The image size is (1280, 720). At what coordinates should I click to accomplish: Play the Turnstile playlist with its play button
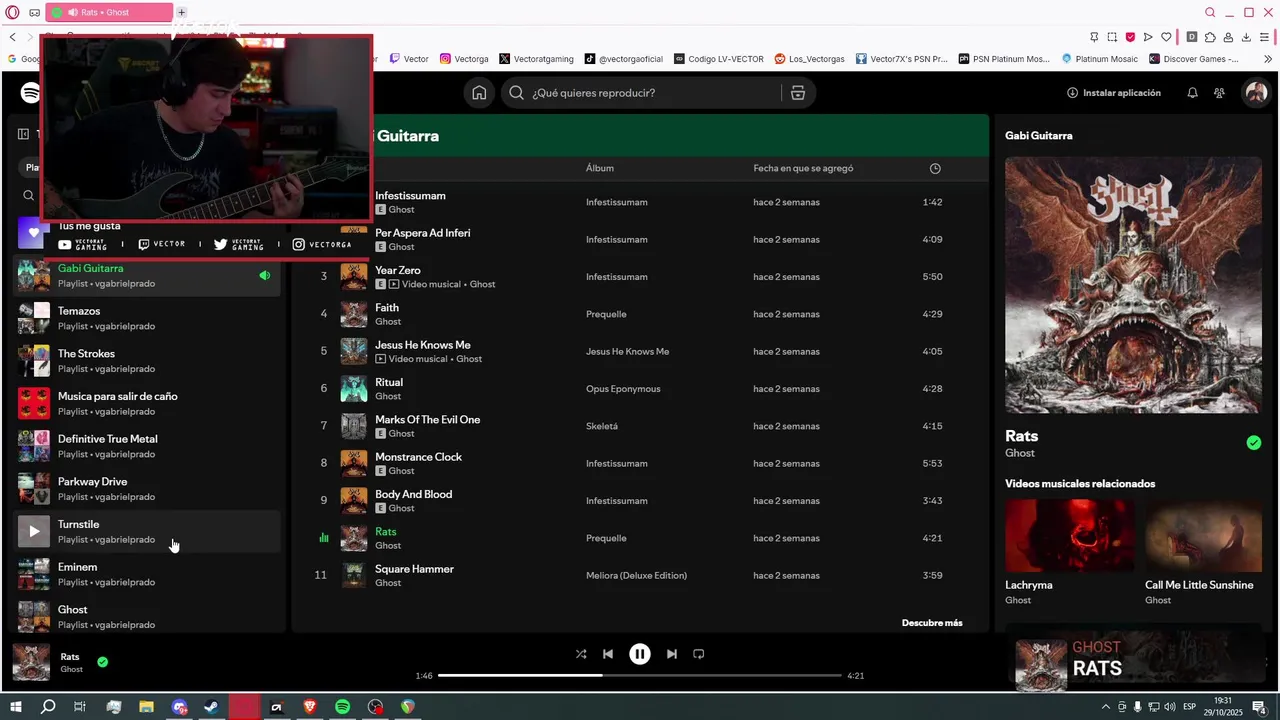tap(34, 532)
